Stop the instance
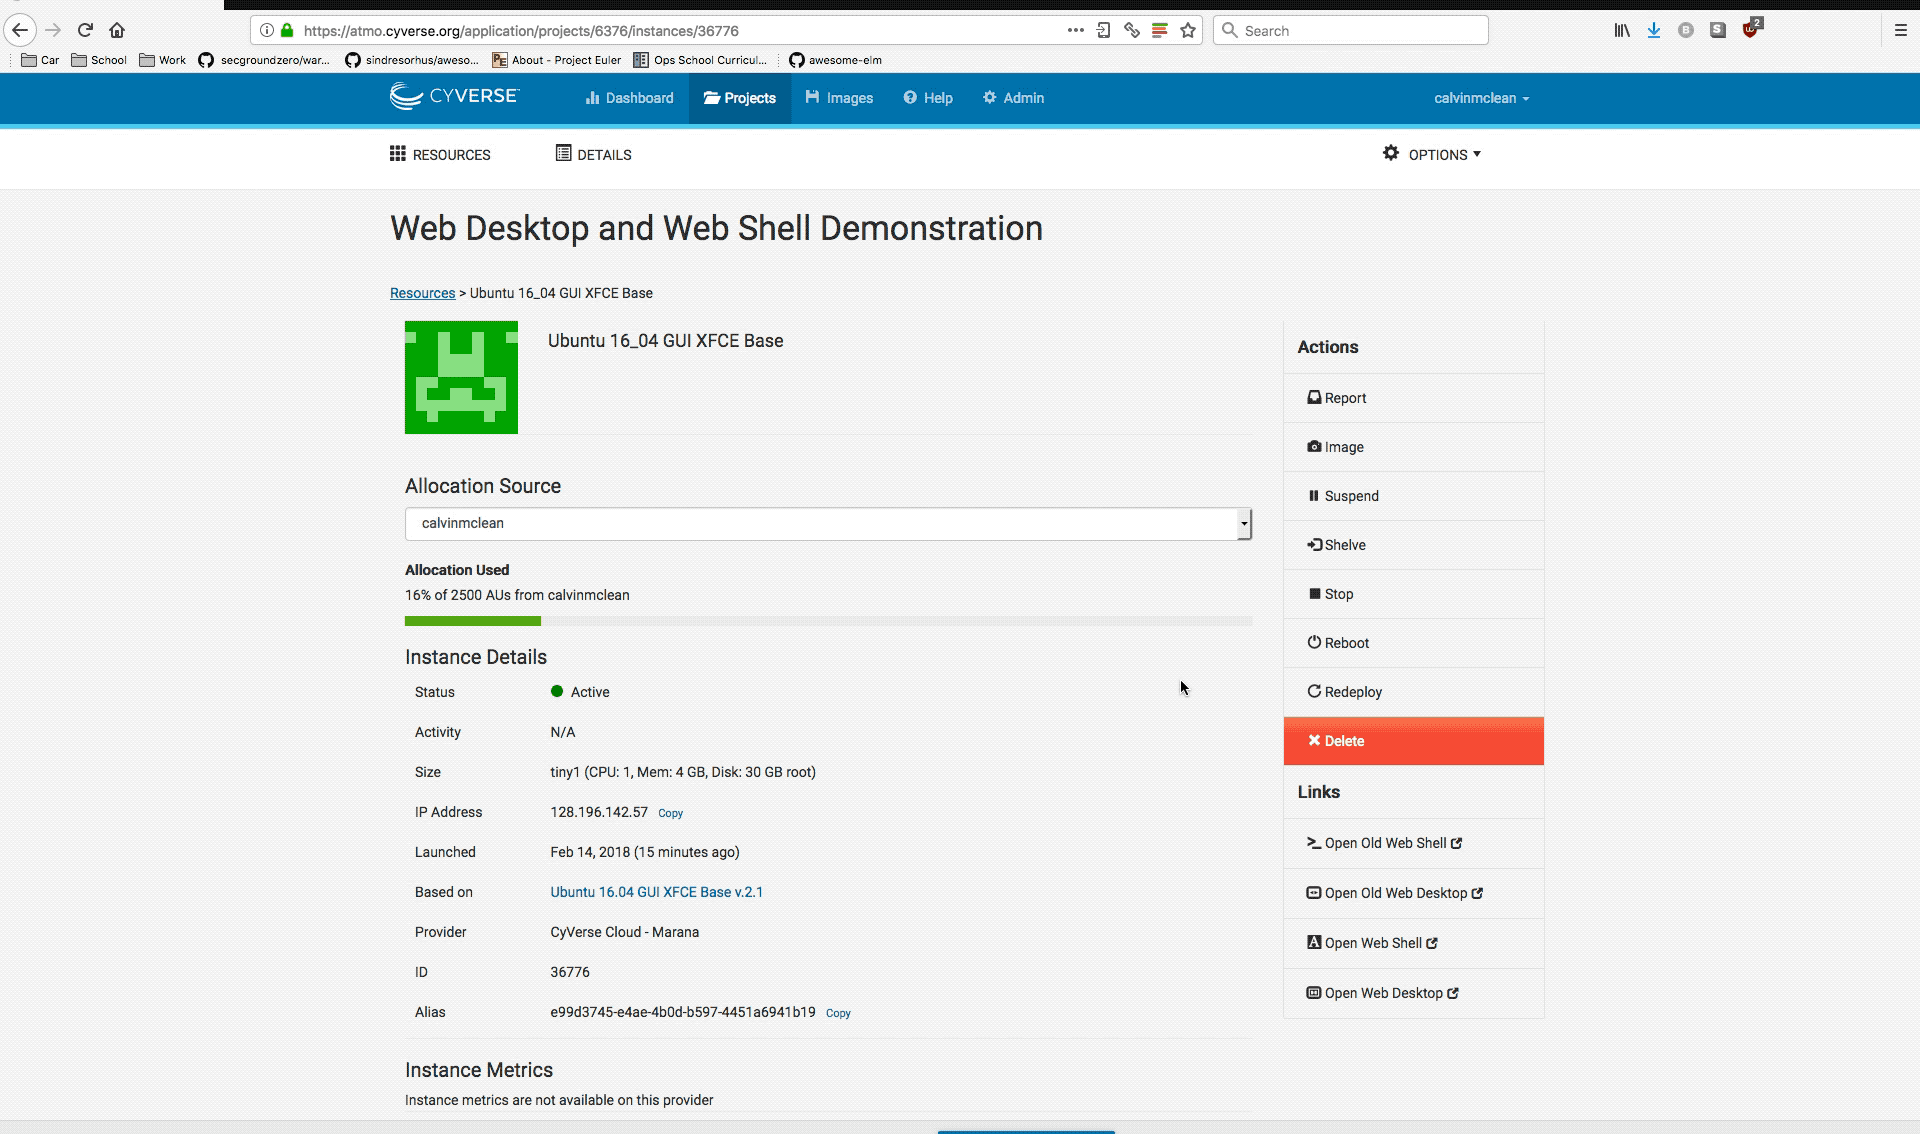The width and height of the screenshot is (1920, 1134). coord(1413,594)
